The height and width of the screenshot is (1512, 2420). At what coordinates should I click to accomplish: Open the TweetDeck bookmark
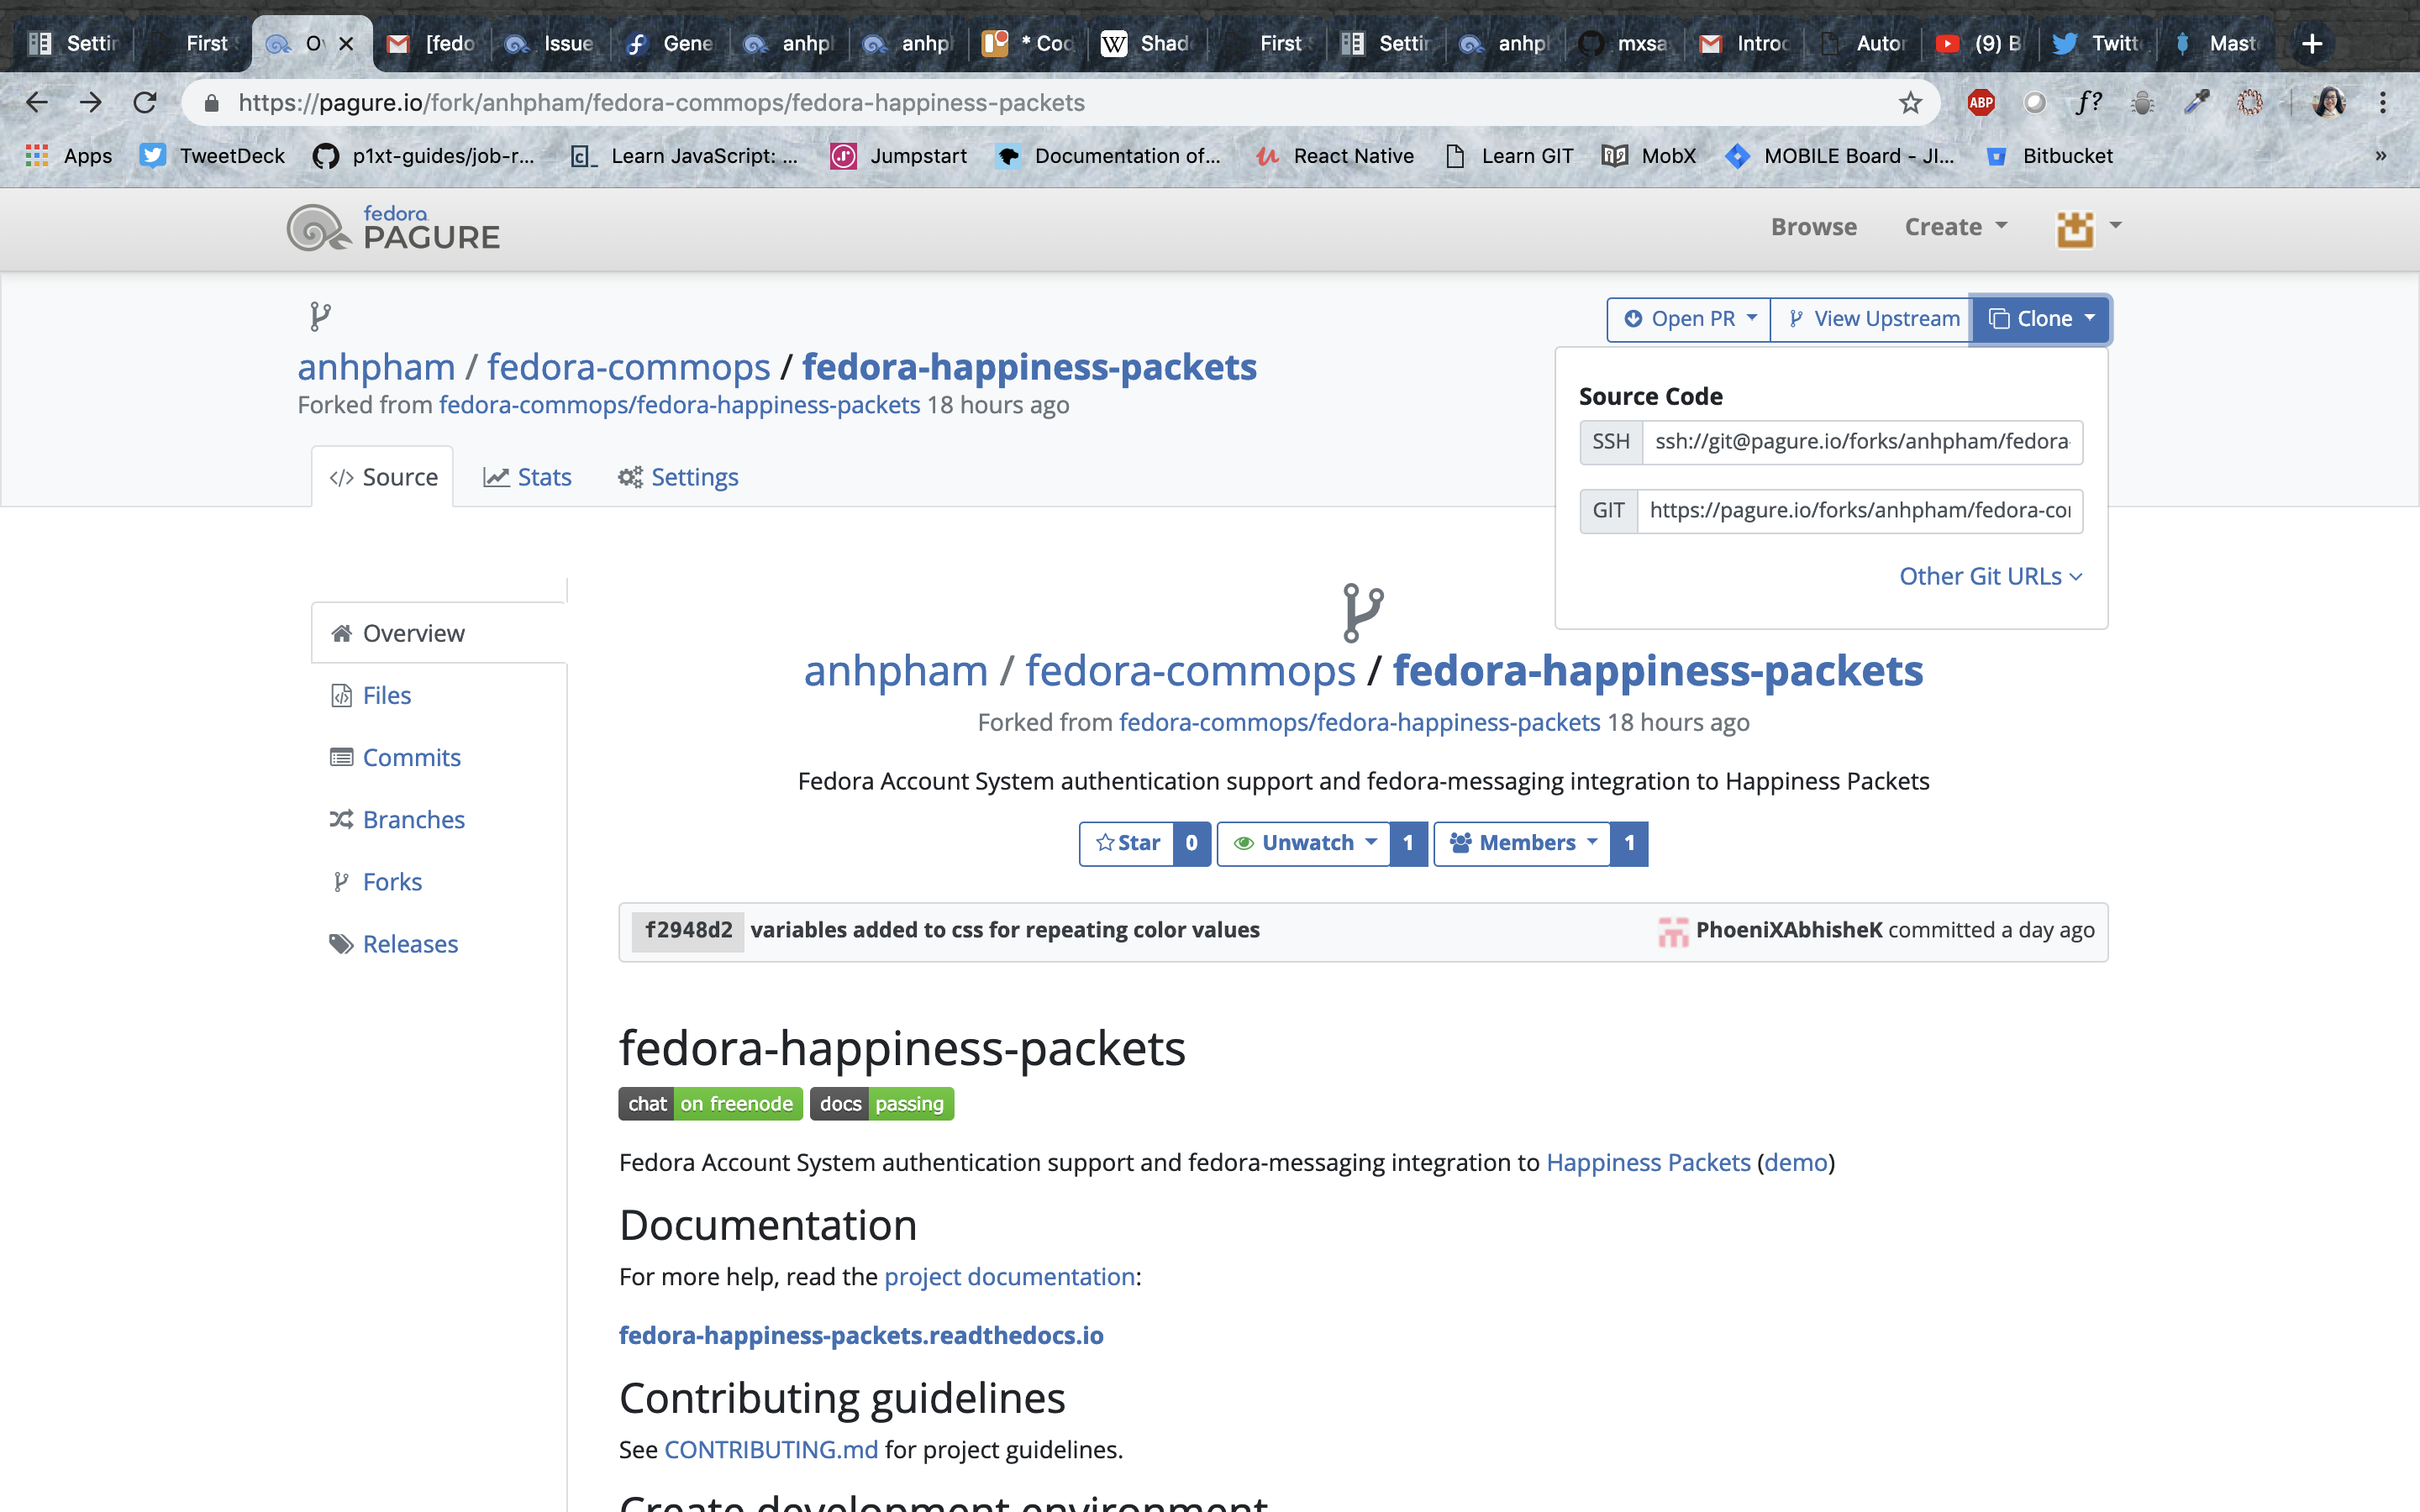[x=212, y=155]
